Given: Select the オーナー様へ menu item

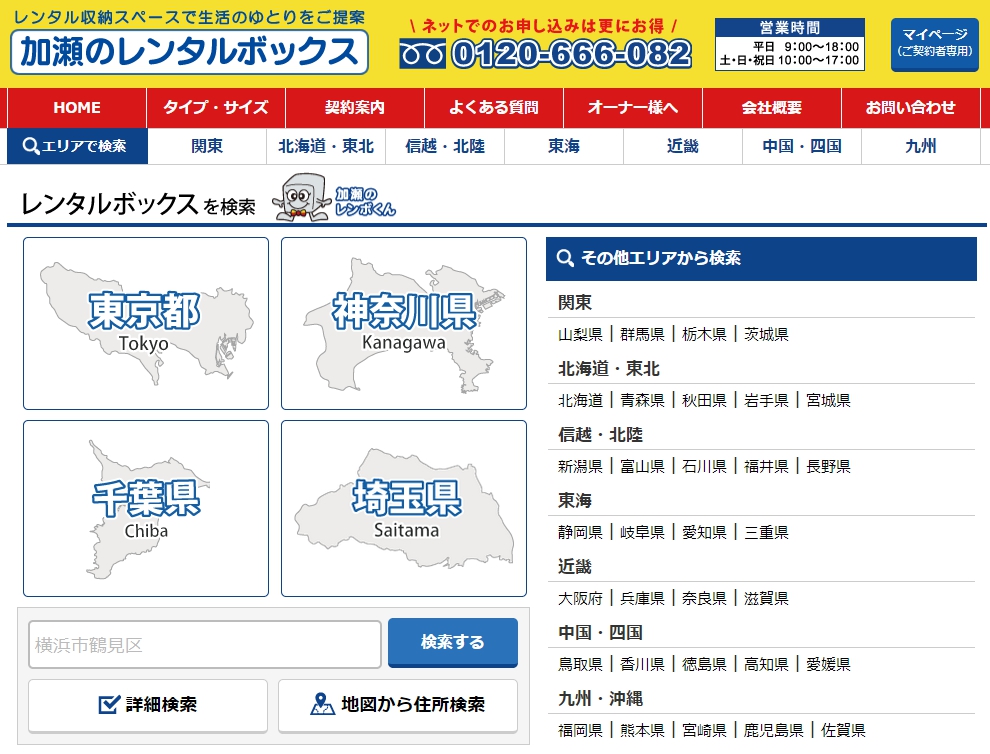Looking at the screenshot, I should pos(633,108).
